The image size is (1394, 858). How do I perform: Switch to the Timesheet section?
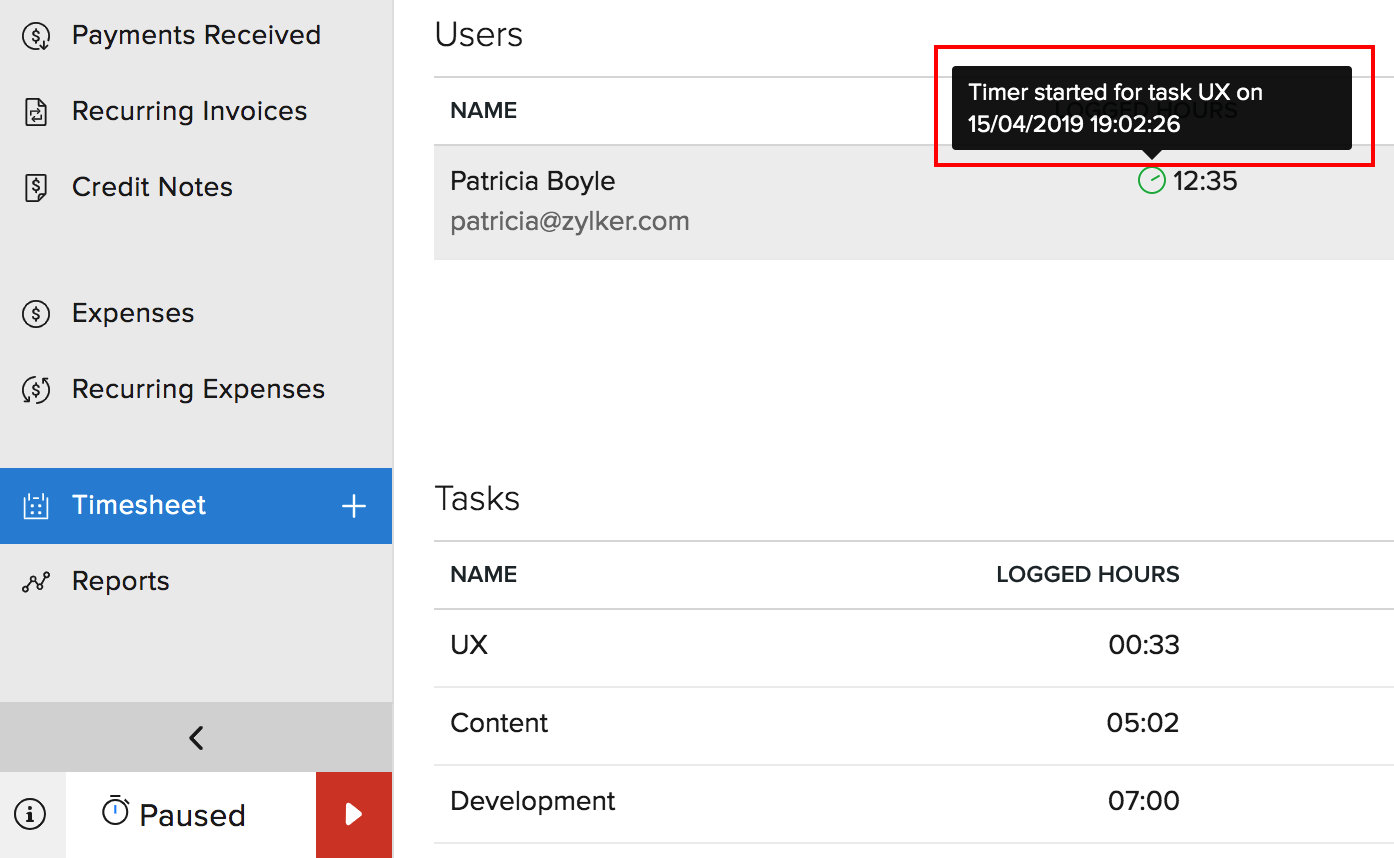point(139,505)
